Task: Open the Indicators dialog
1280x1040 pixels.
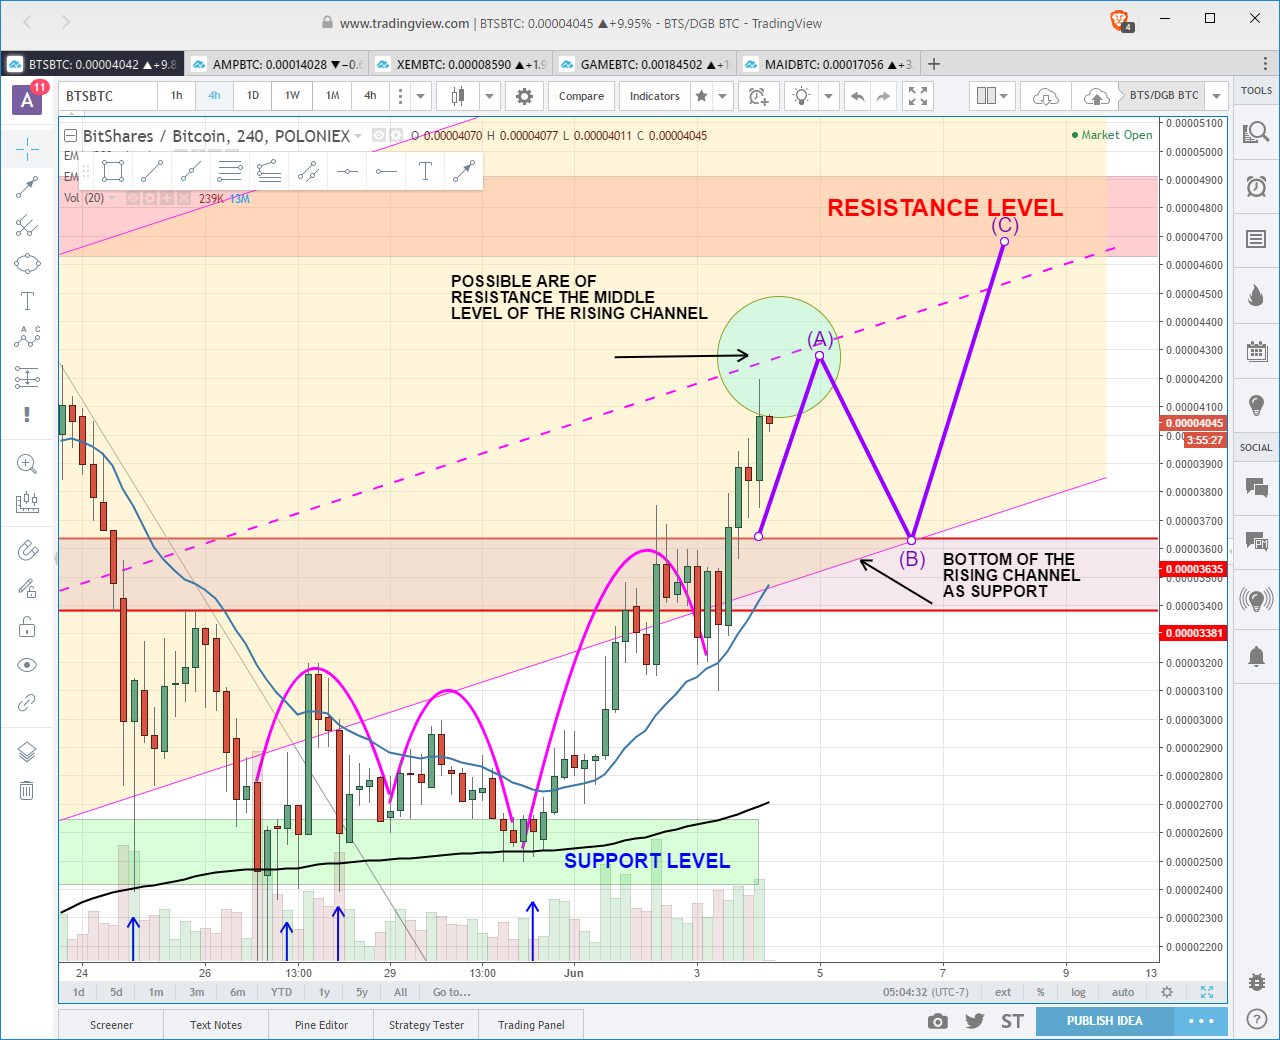Action: tap(655, 96)
